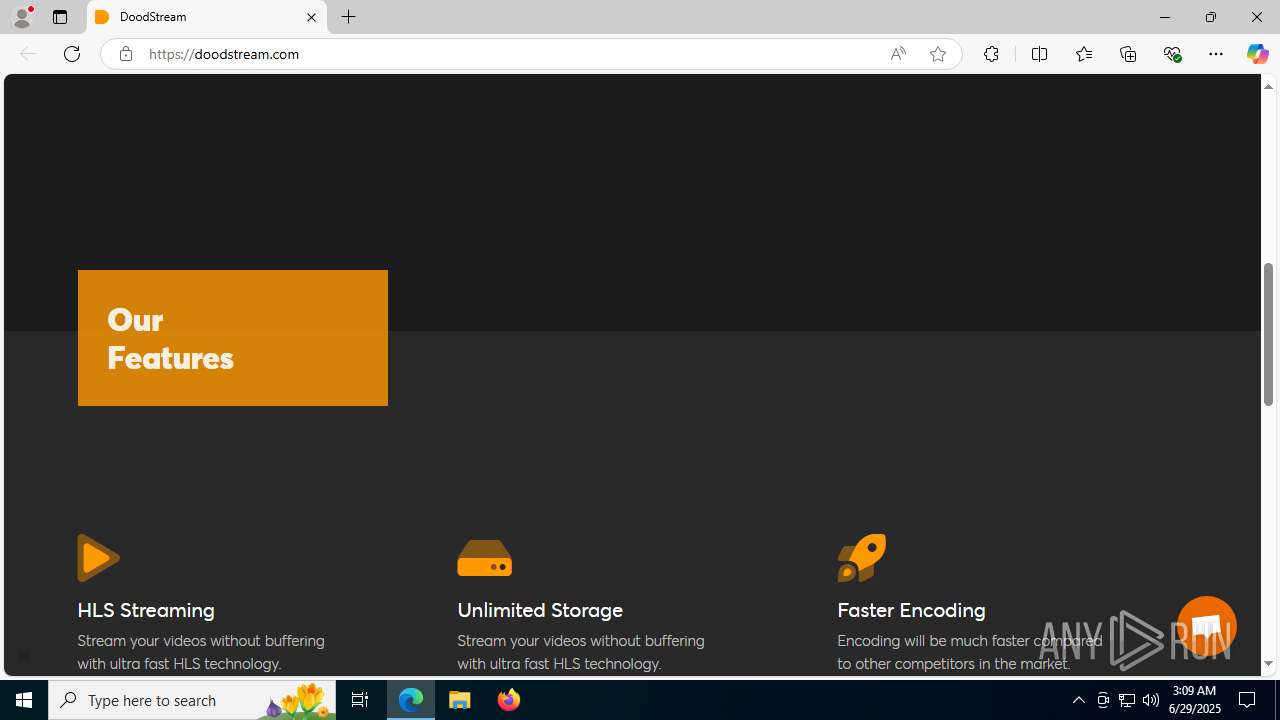Close the DoodStream tab
The height and width of the screenshot is (720, 1280).
[x=311, y=17]
